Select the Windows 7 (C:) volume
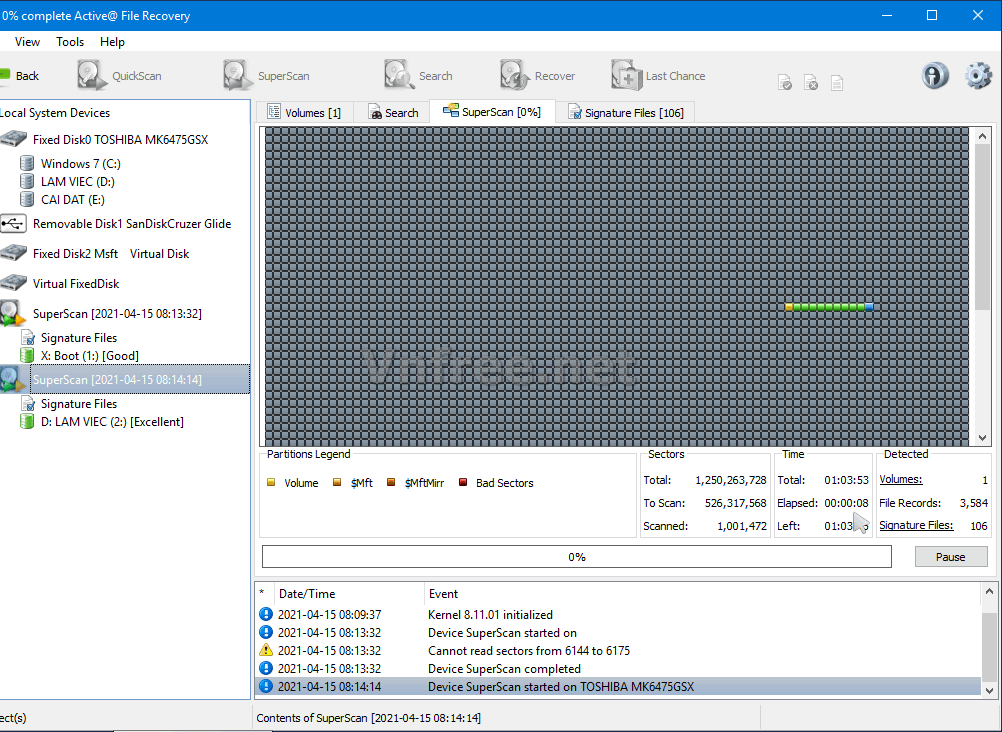 pyautogui.click(x=80, y=164)
